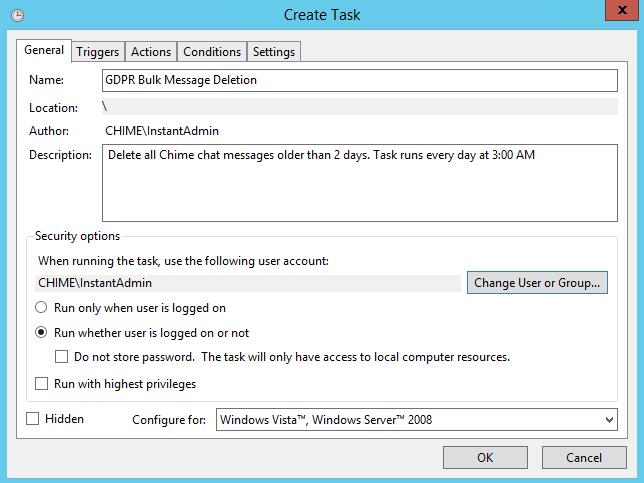Select the Conditions tab
This screenshot has height=483, width=644.
(x=212, y=52)
